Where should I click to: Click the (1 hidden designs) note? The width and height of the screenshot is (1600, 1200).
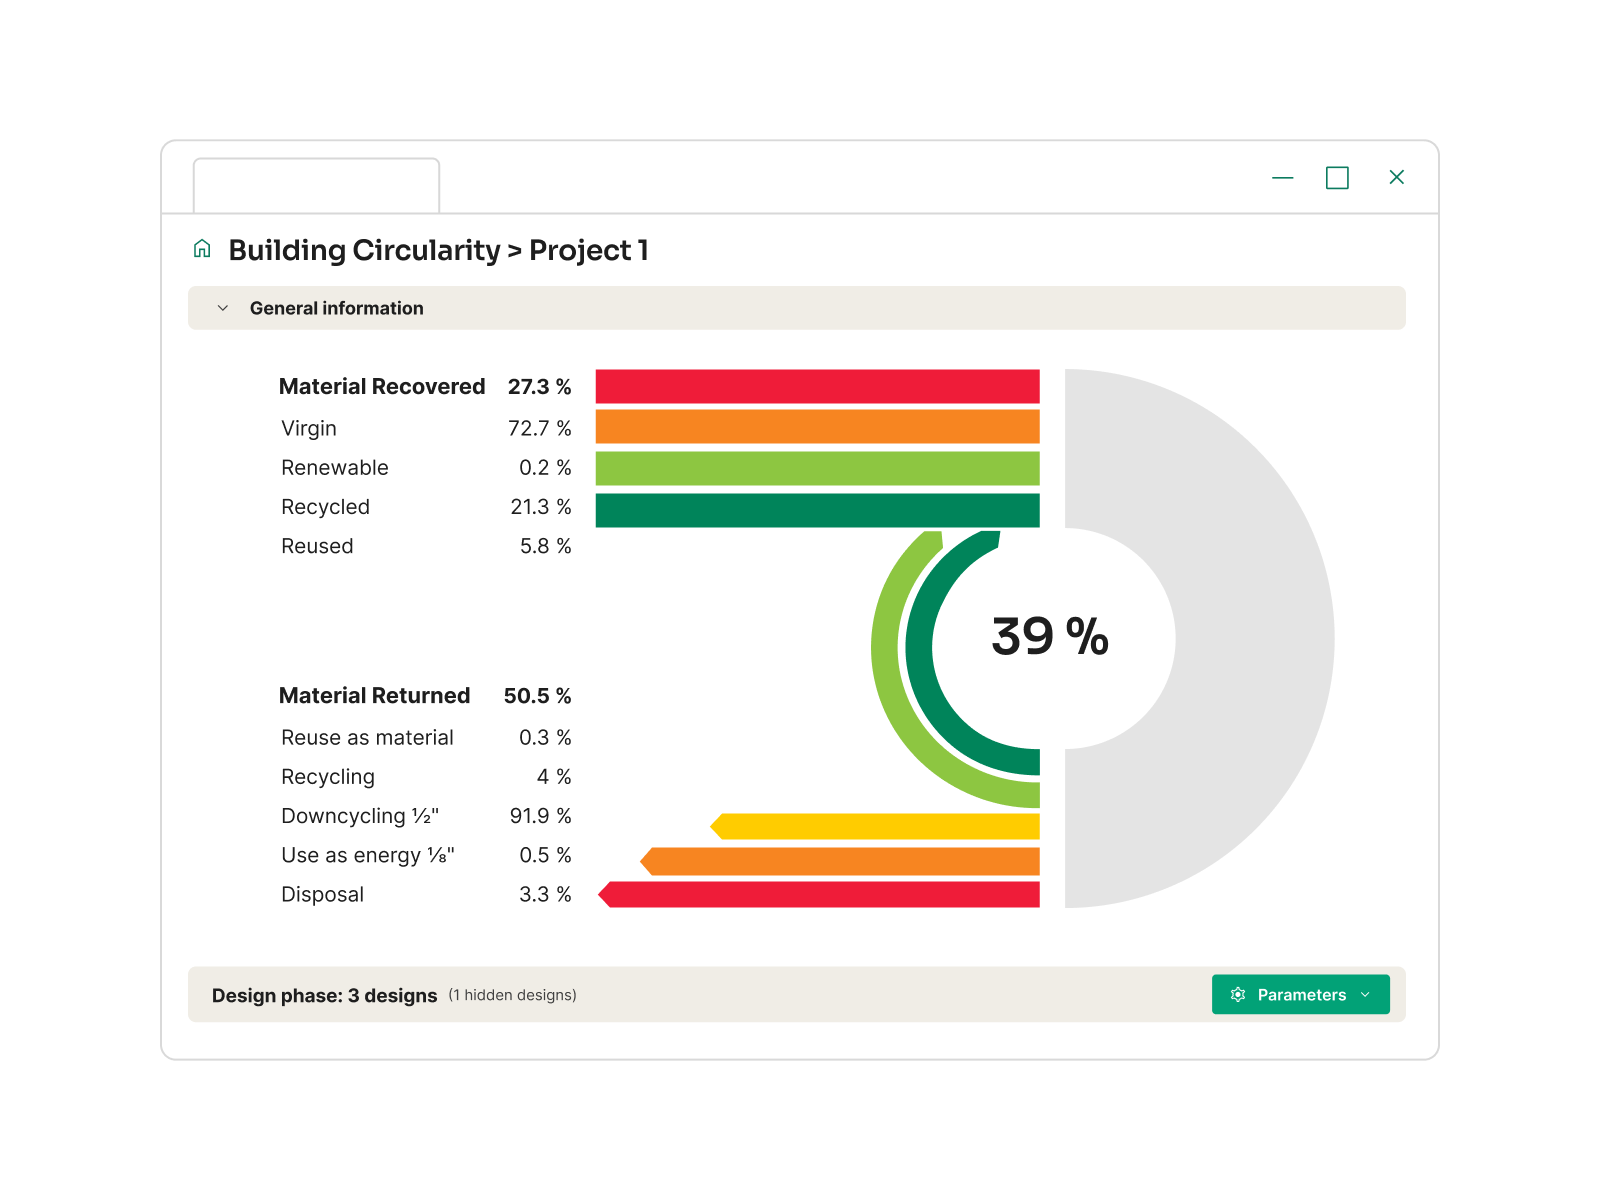coord(512,995)
